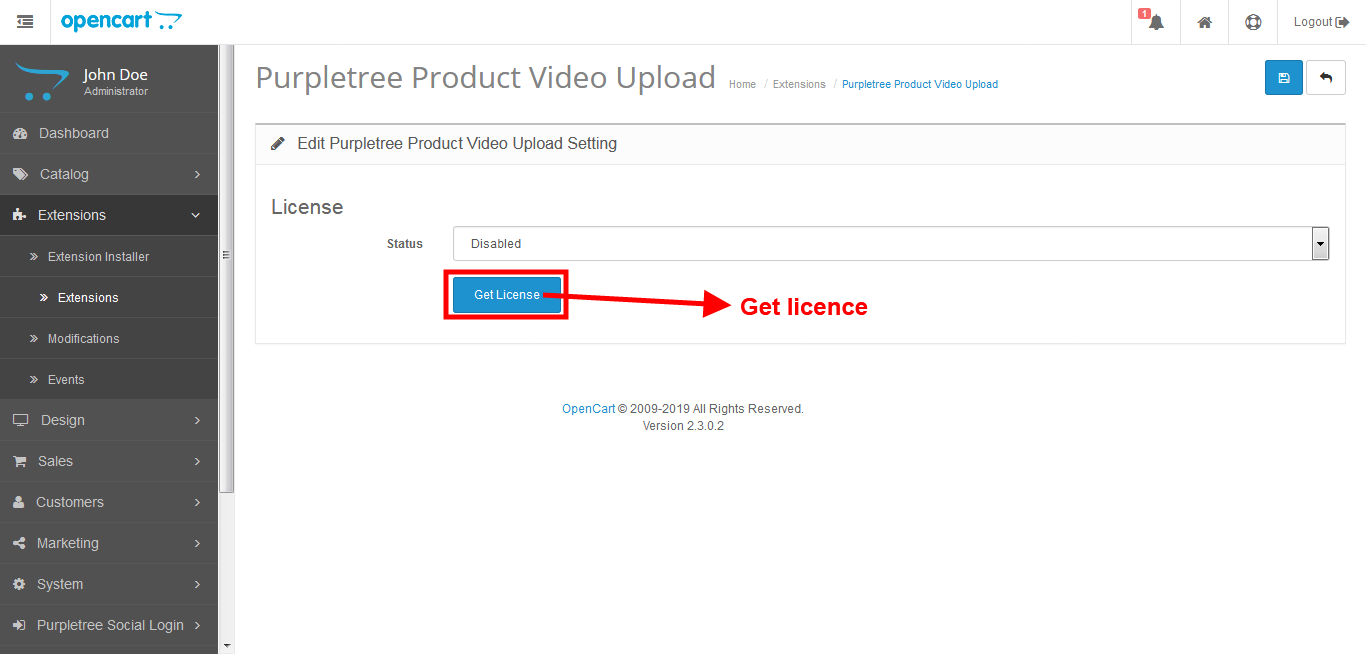Go to Home breadcrumb link
Viewport: 1366px width, 654px height.
click(742, 85)
